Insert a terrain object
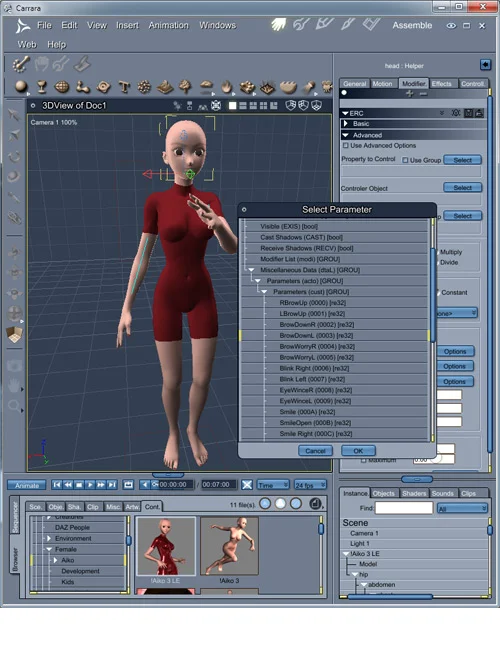This screenshot has height=650, width=500. 165,87
